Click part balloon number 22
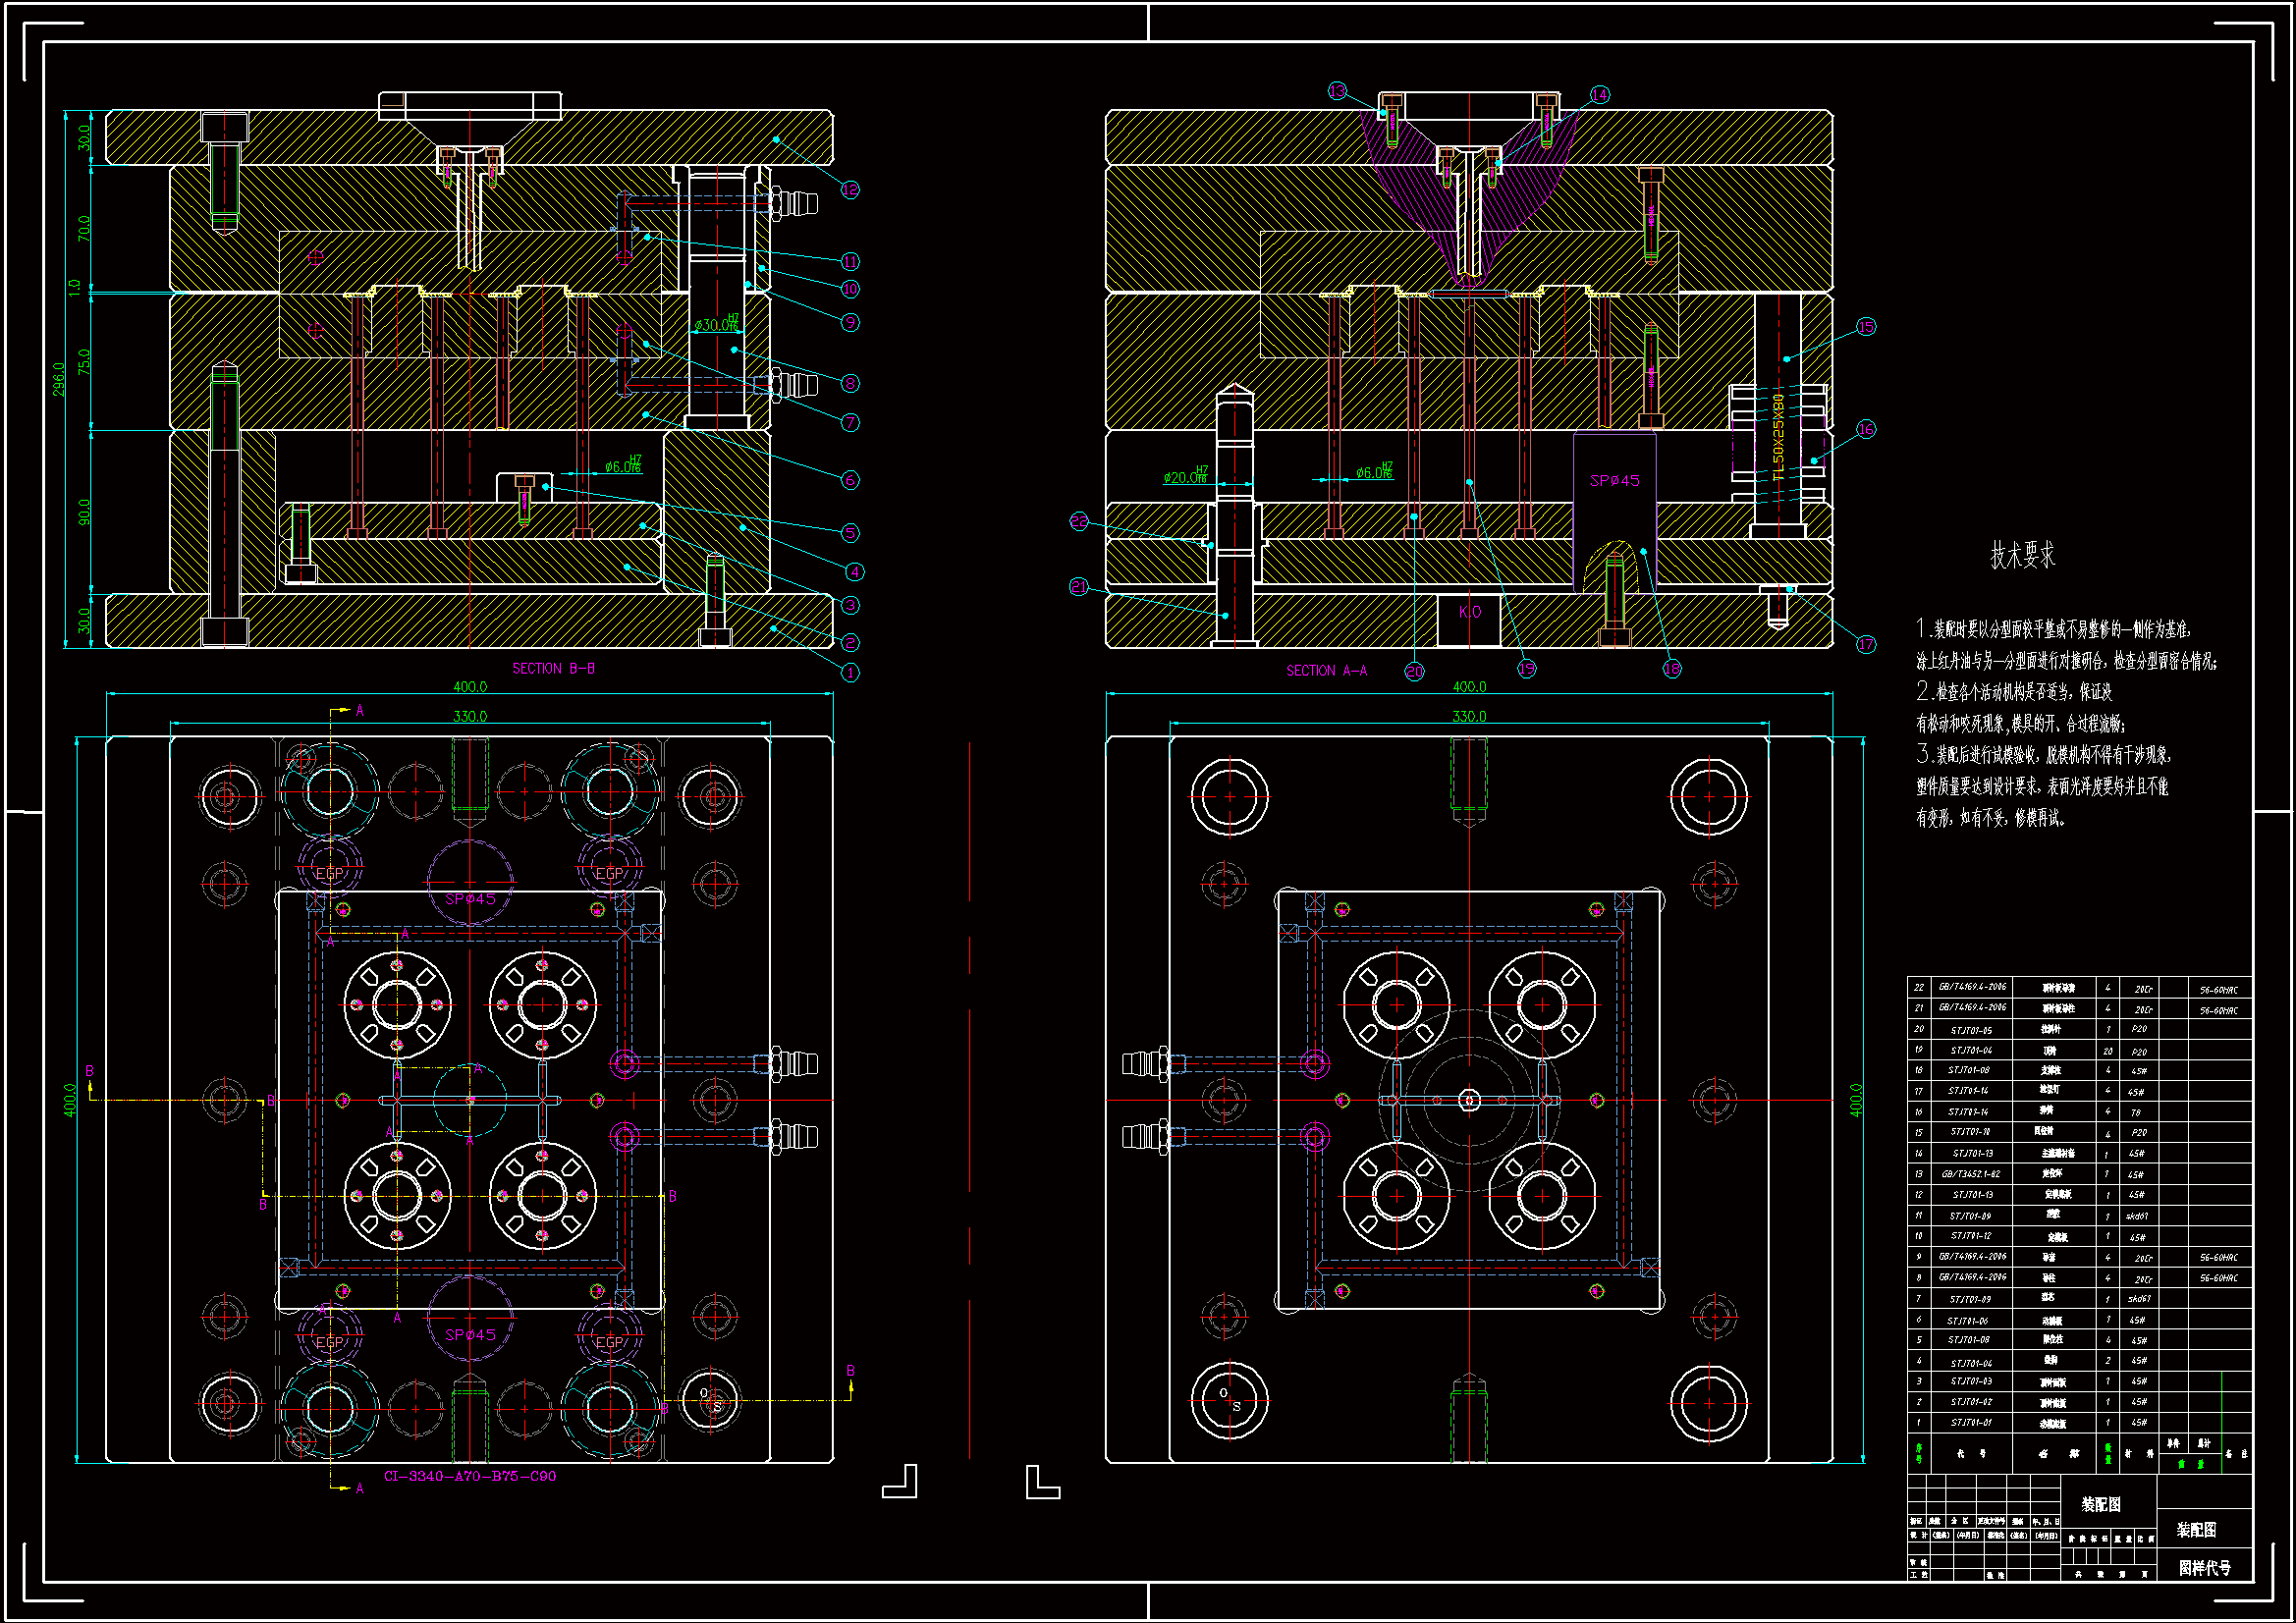 pos(1079,521)
